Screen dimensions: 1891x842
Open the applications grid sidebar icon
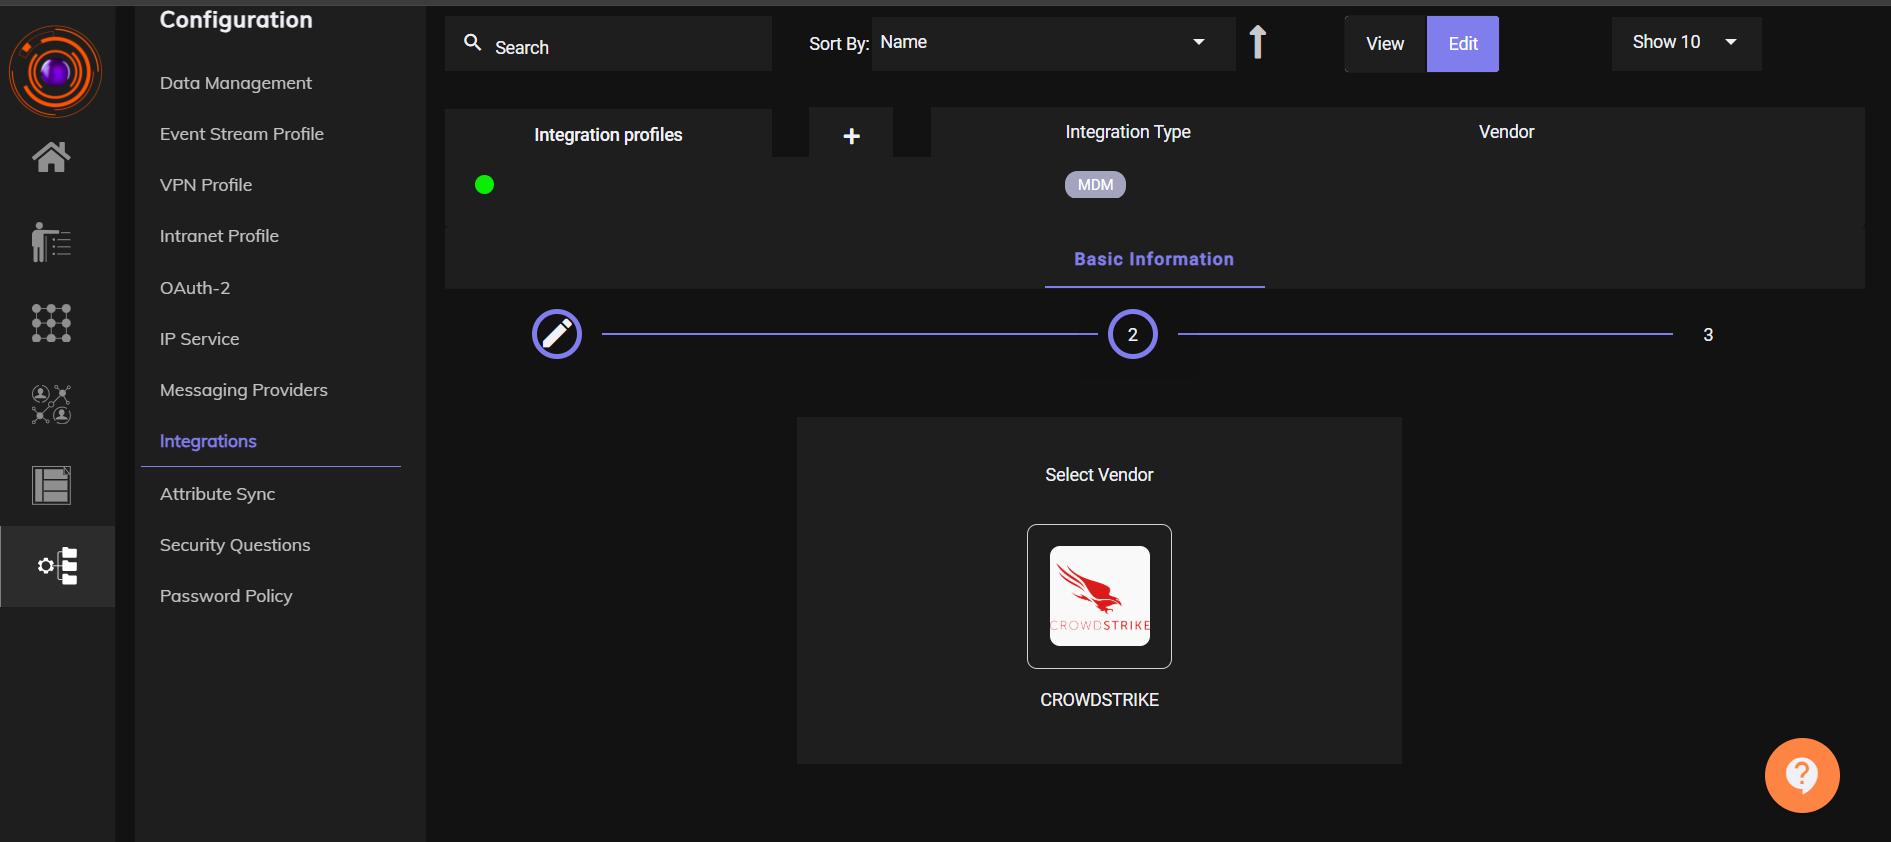coord(51,323)
